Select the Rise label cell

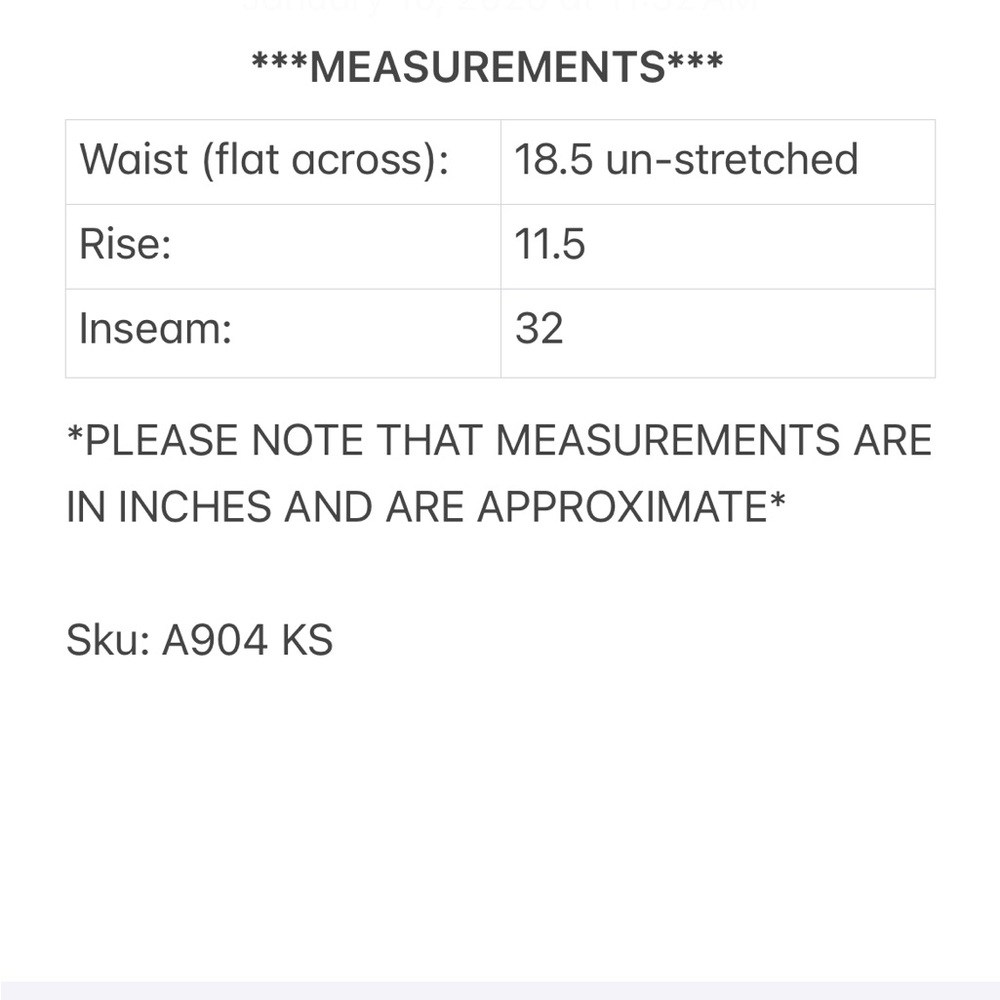point(283,247)
